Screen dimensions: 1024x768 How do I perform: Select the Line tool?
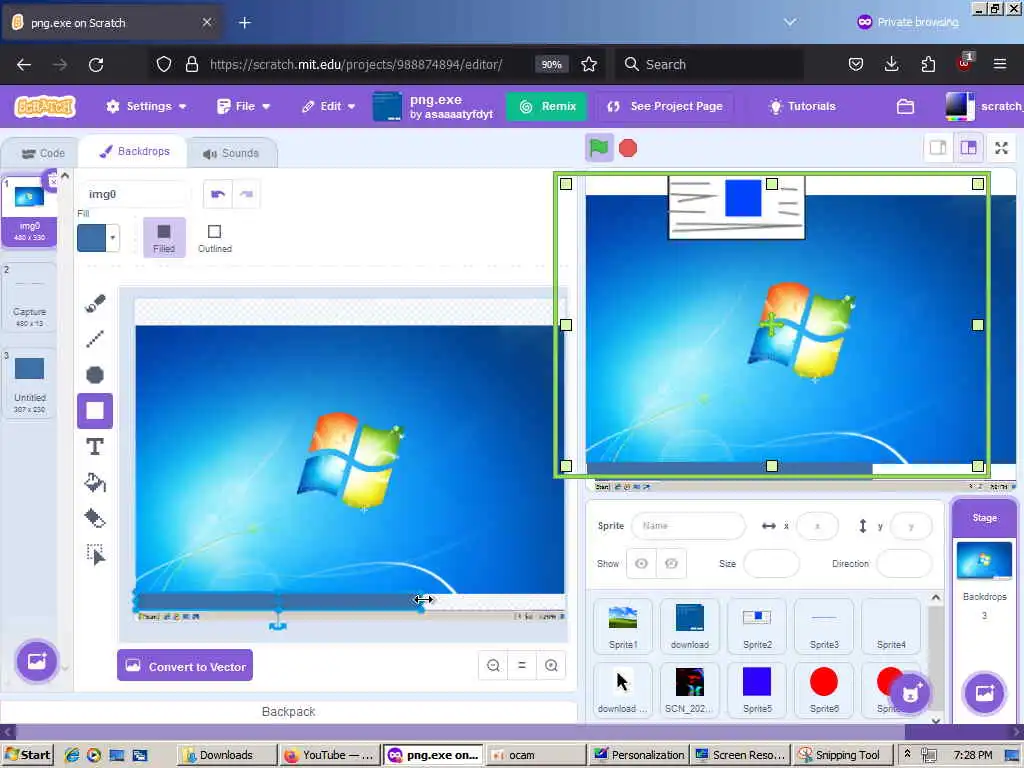95,339
